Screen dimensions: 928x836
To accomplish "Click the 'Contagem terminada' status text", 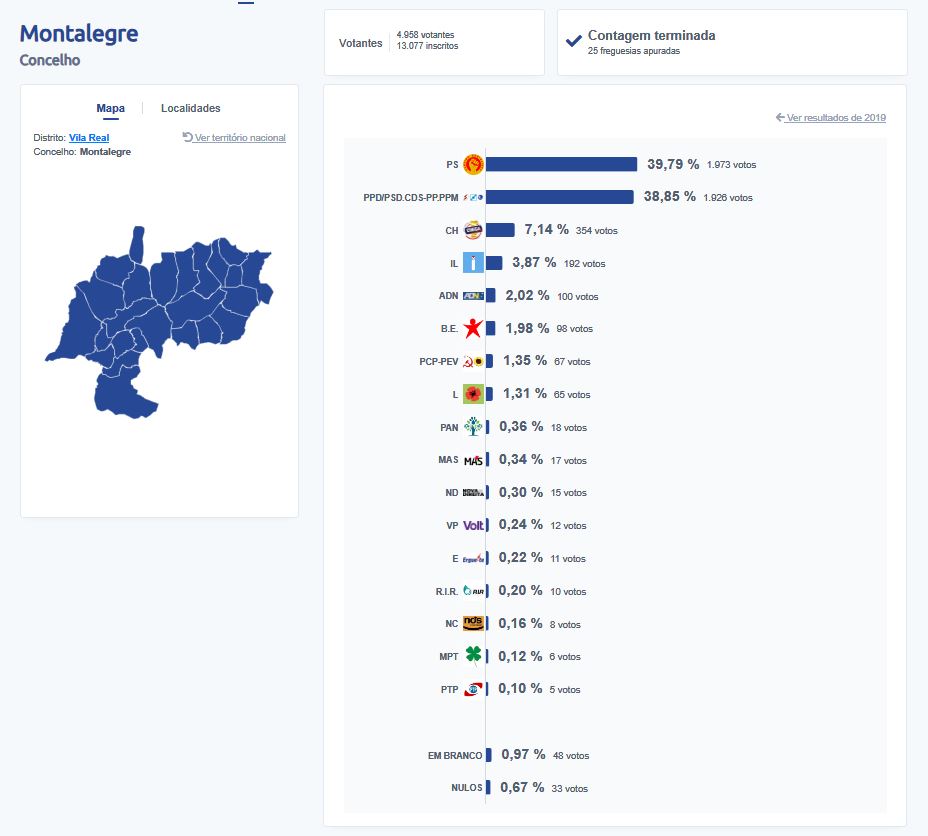I will (x=652, y=35).
